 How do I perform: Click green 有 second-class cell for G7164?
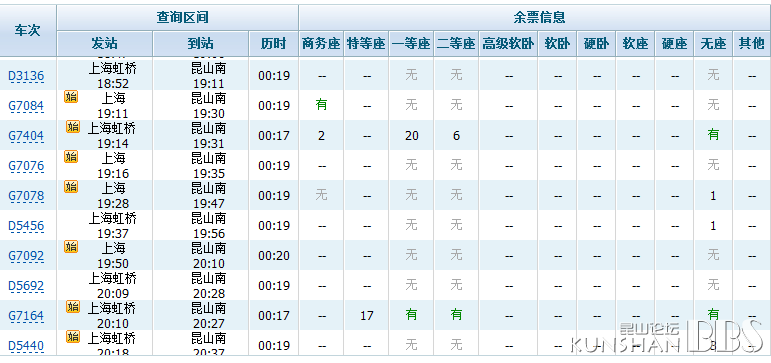tap(456, 314)
